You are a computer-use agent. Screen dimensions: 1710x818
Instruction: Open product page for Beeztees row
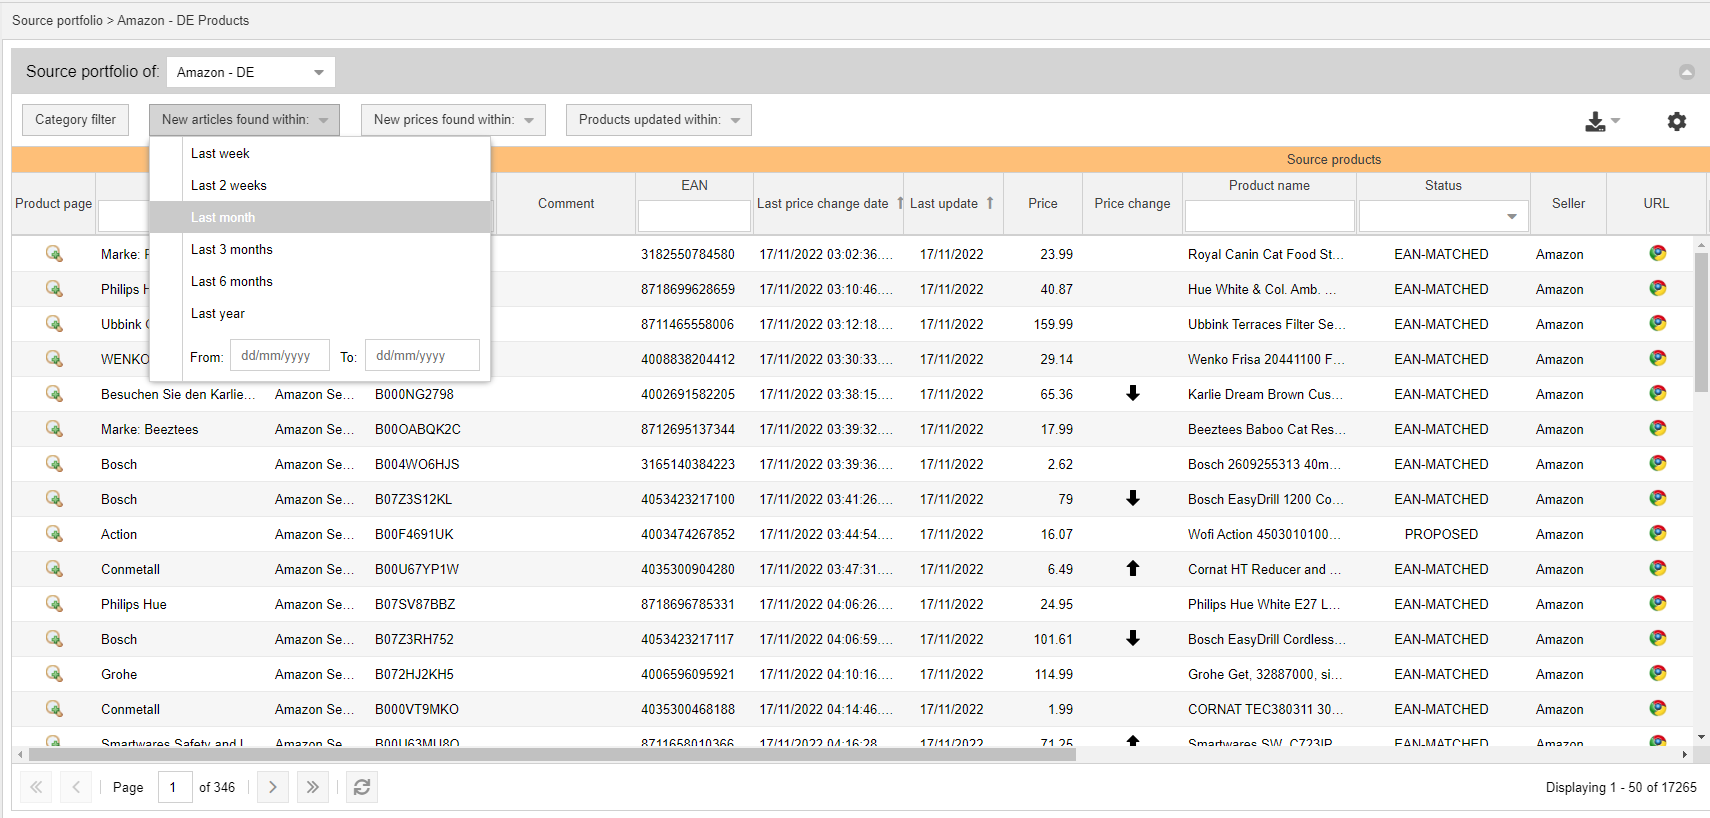(54, 429)
